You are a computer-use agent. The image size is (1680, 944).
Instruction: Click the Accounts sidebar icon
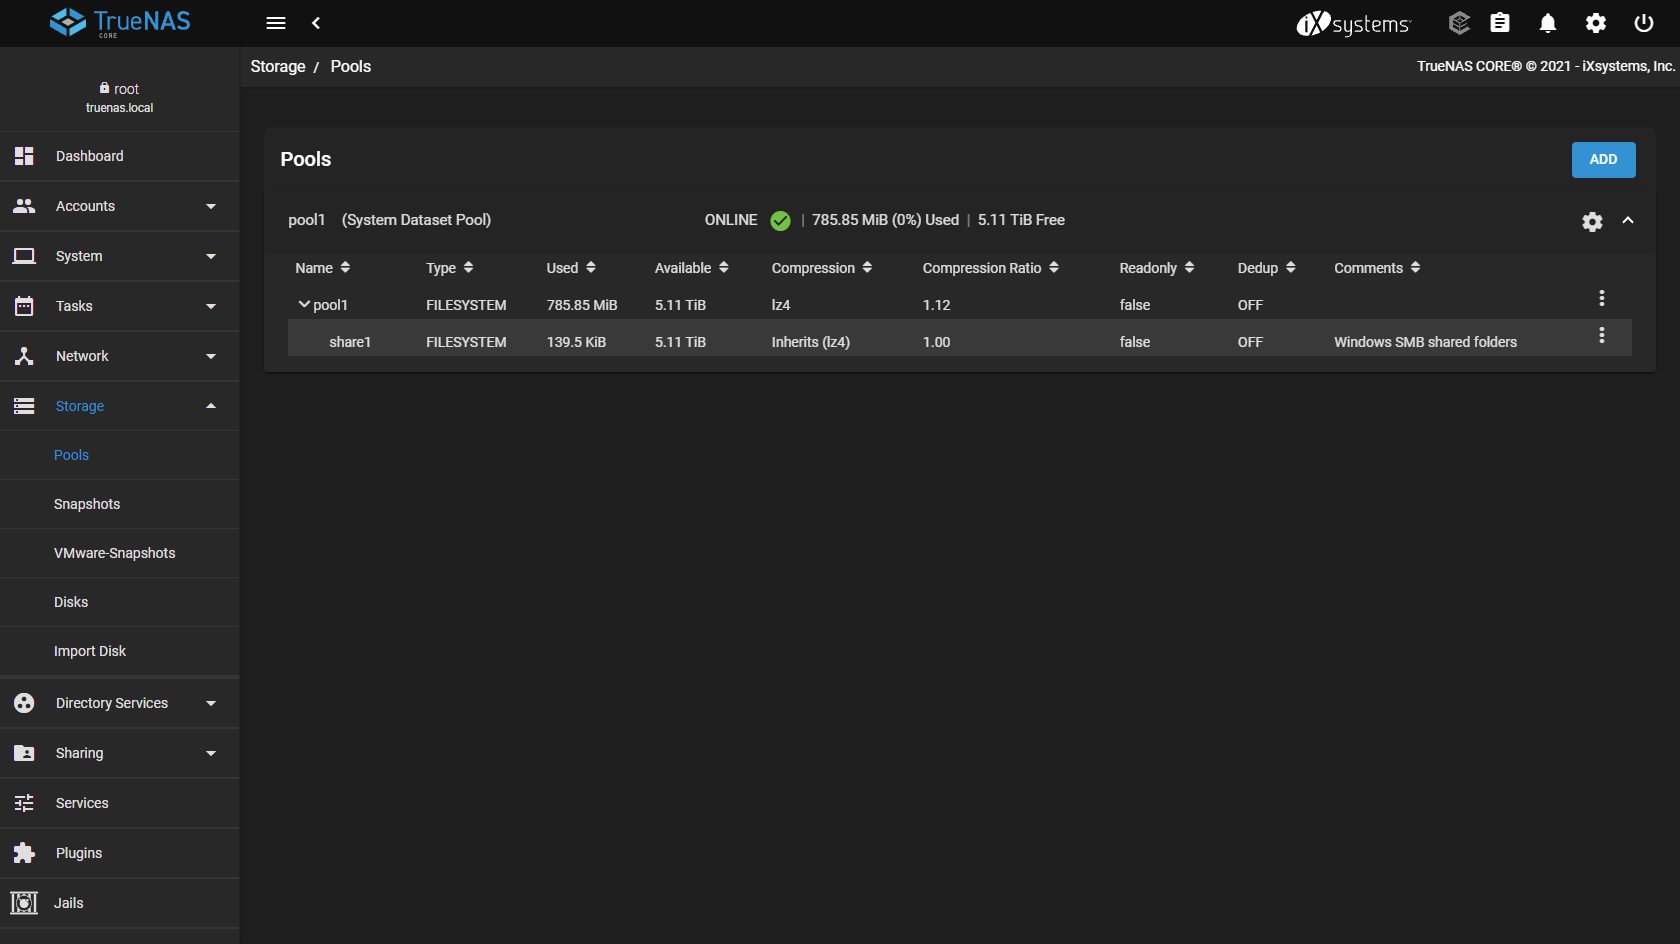tap(24, 206)
